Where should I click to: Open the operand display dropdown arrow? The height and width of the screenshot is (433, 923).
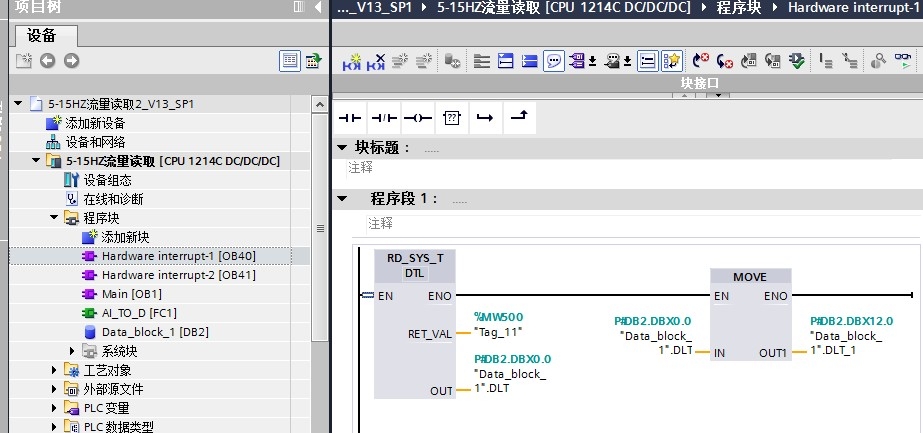point(593,61)
